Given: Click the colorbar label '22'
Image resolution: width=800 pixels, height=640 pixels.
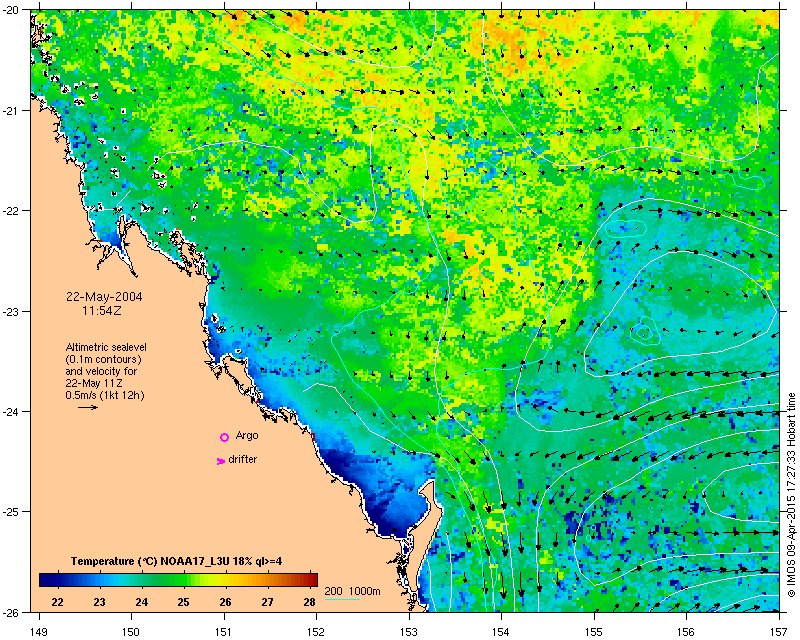Looking at the screenshot, I should [58, 602].
